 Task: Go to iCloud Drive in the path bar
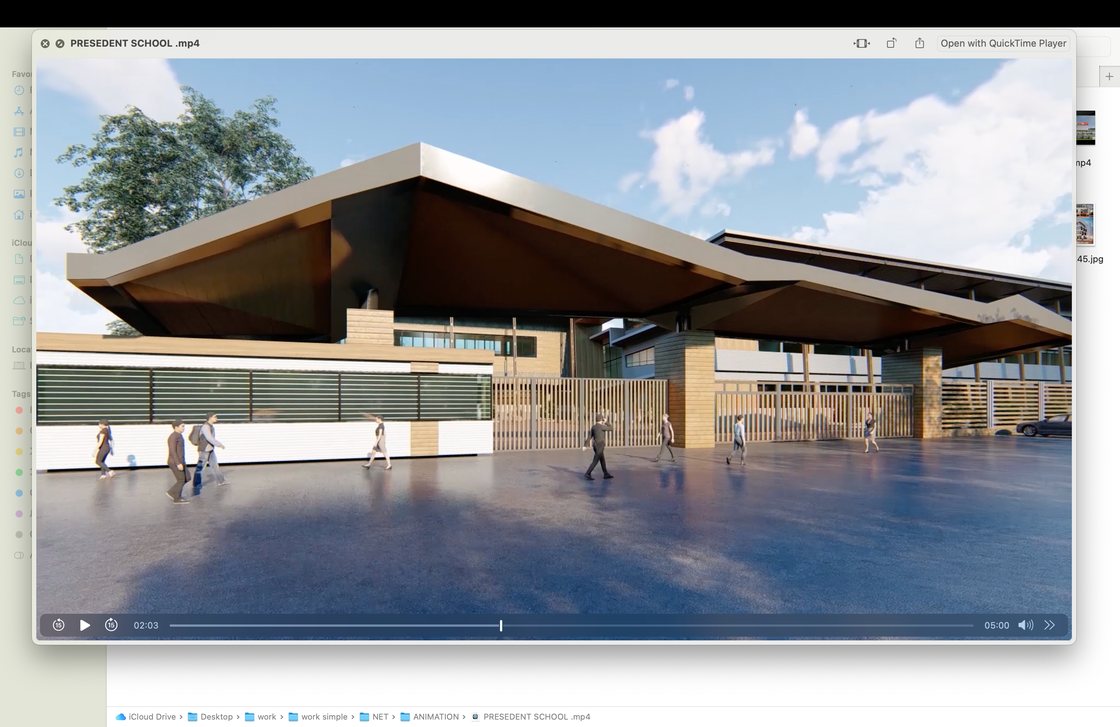tap(146, 717)
